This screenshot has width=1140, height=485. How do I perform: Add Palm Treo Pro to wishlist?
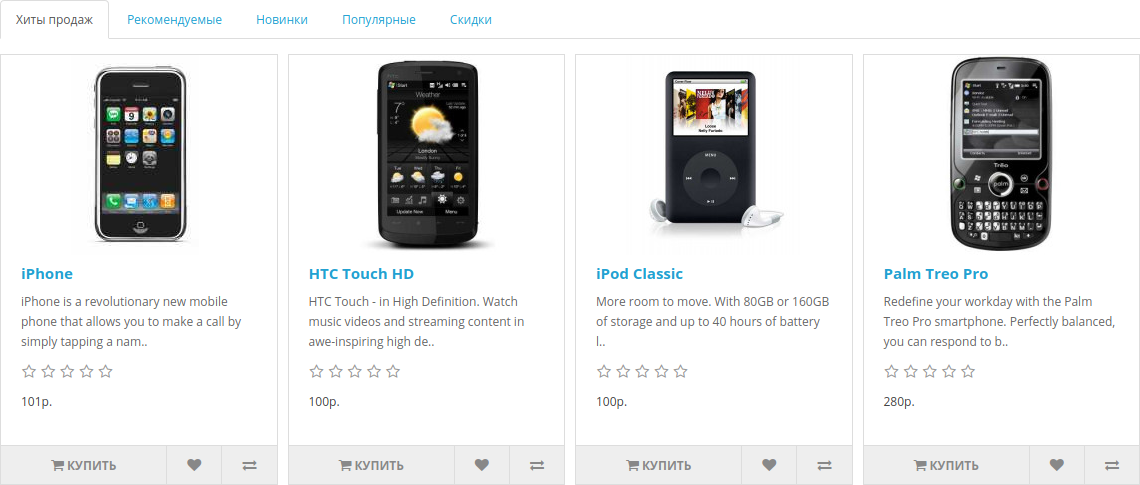1056,465
